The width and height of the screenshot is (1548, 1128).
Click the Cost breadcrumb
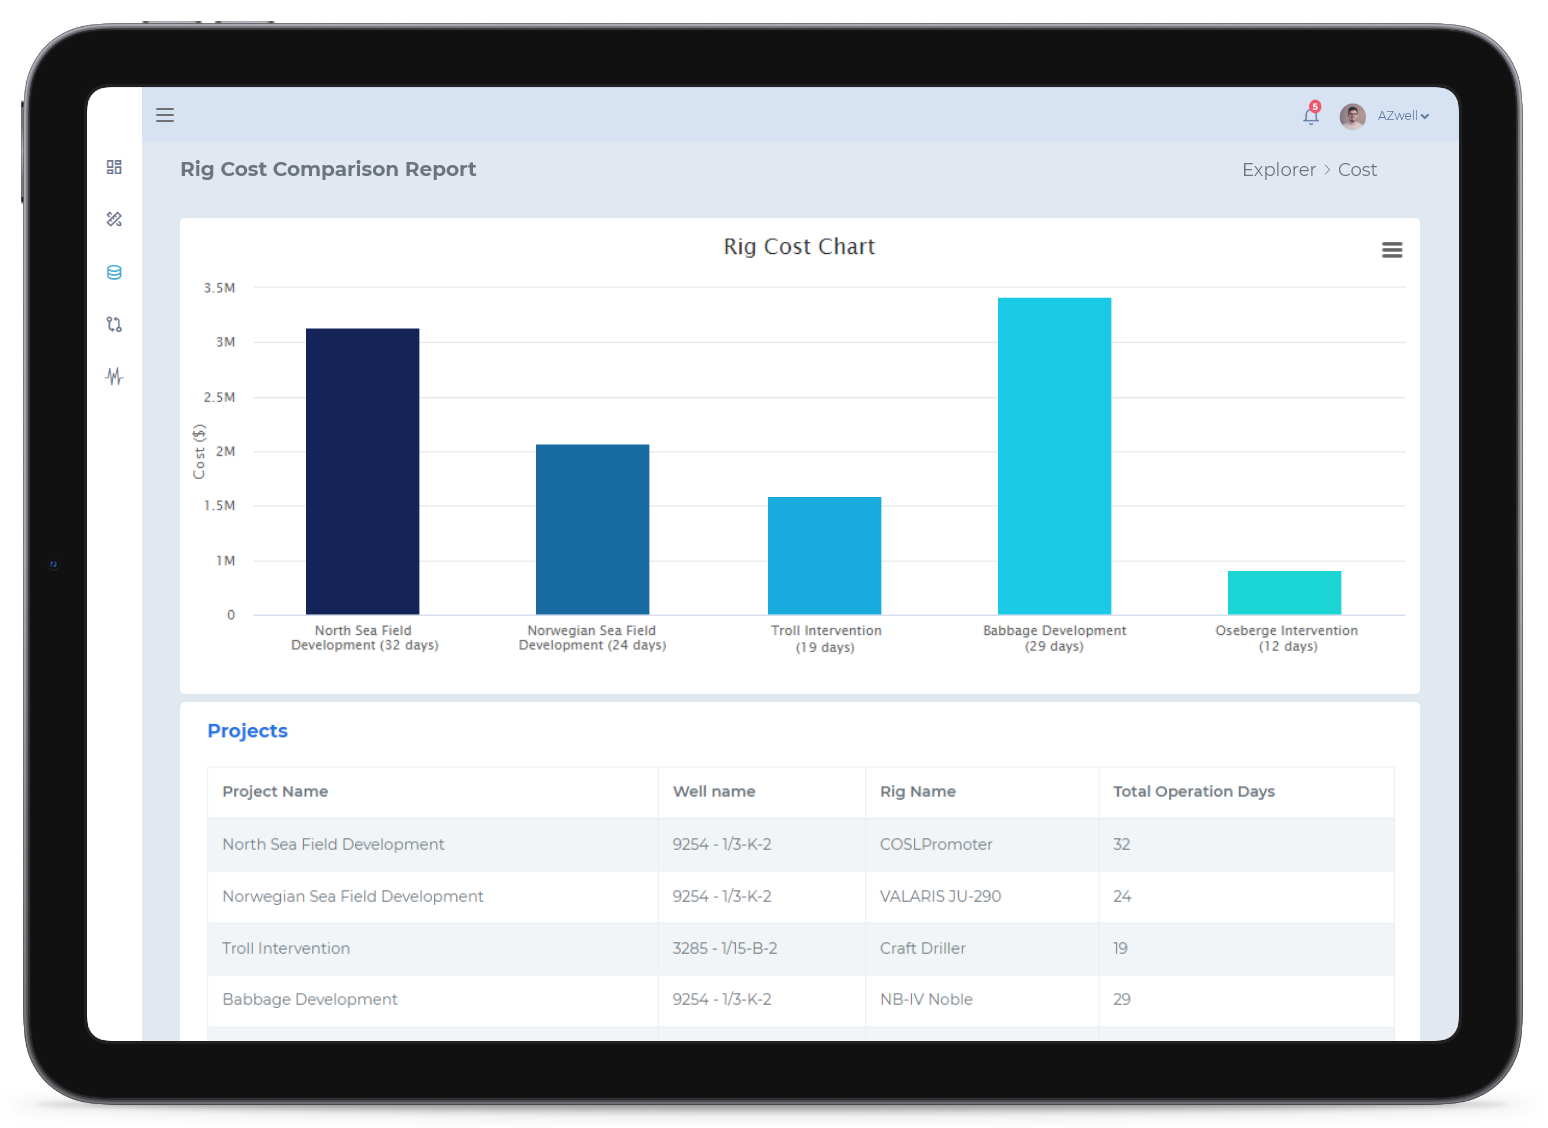point(1357,170)
